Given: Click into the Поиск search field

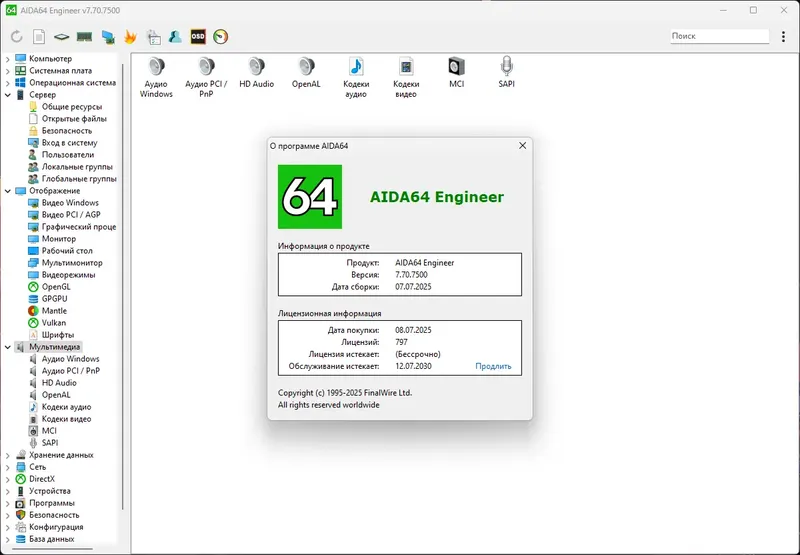Looking at the screenshot, I should 719,36.
